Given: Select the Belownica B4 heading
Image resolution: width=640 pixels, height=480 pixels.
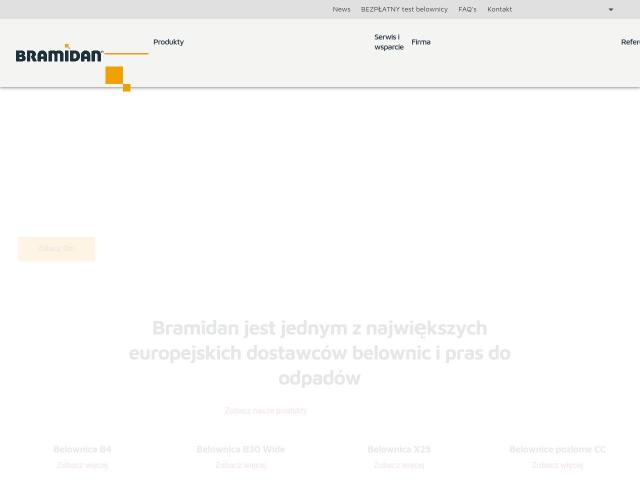Looking at the screenshot, I should pyautogui.click(x=82, y=449).
